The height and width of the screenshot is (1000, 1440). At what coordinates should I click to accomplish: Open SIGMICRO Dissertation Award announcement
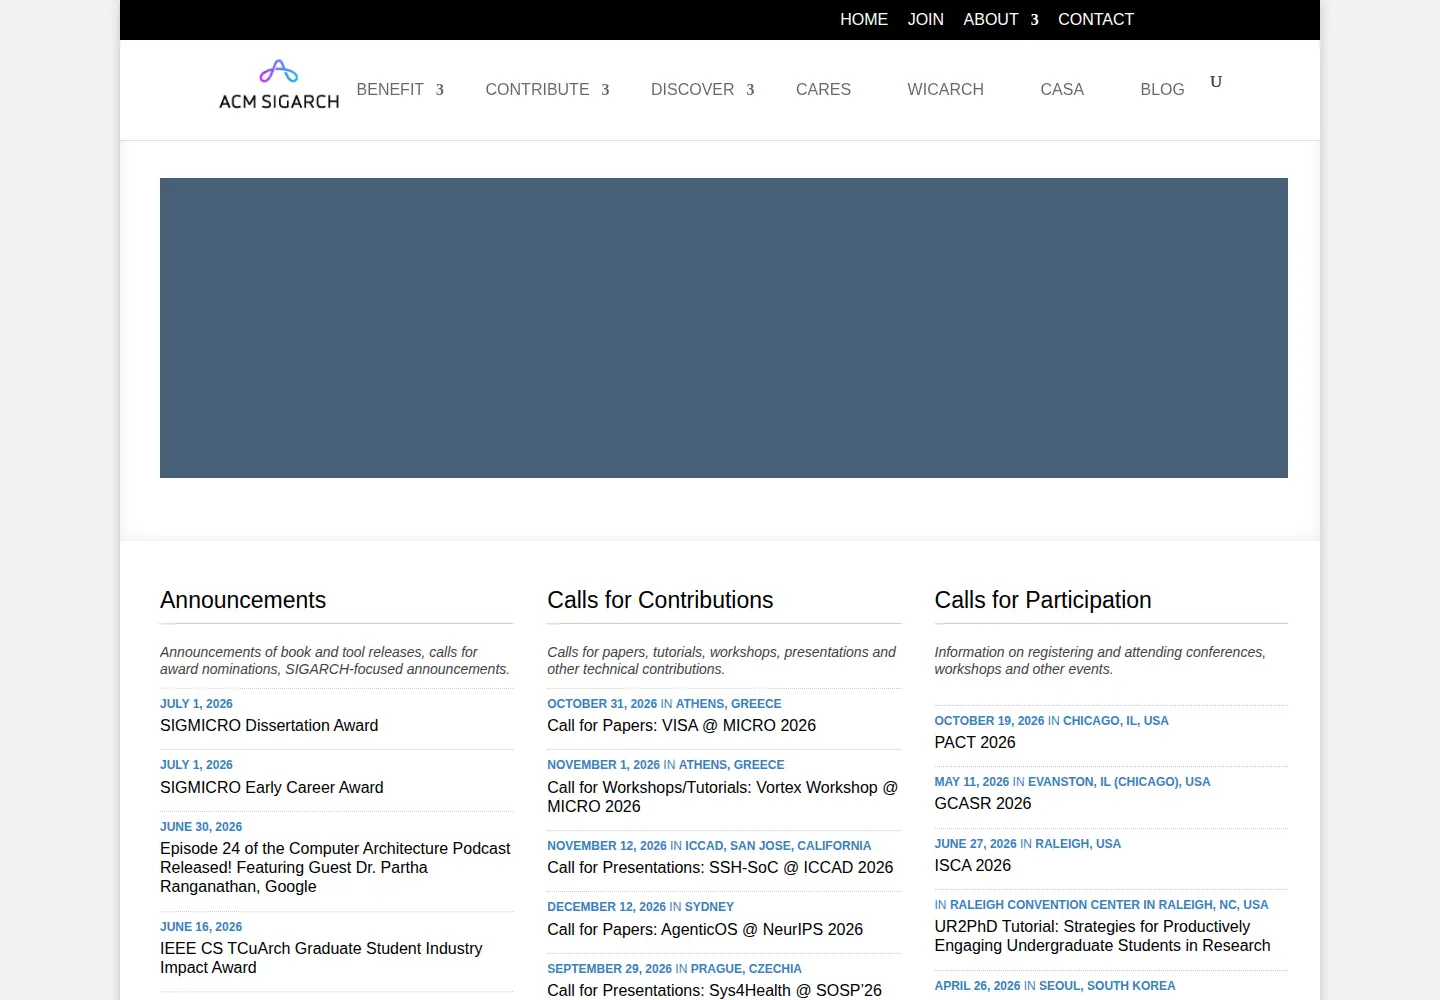(x=269, y=725)
